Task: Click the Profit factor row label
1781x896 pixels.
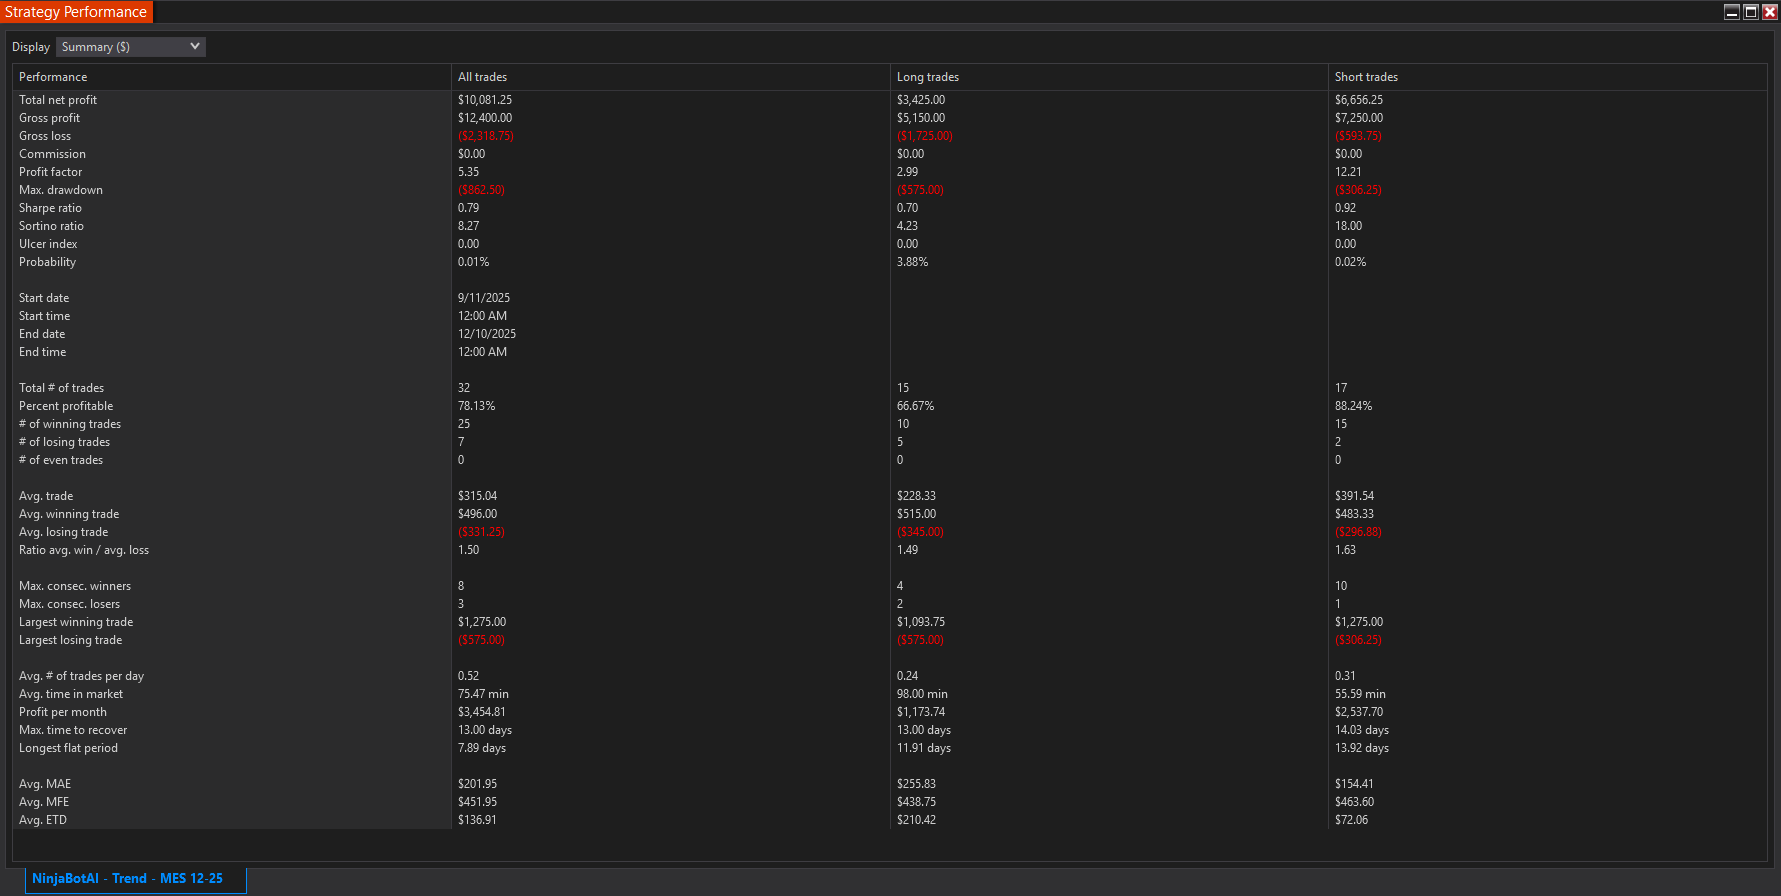Action: pyautogui.click(x=50, y=172)
